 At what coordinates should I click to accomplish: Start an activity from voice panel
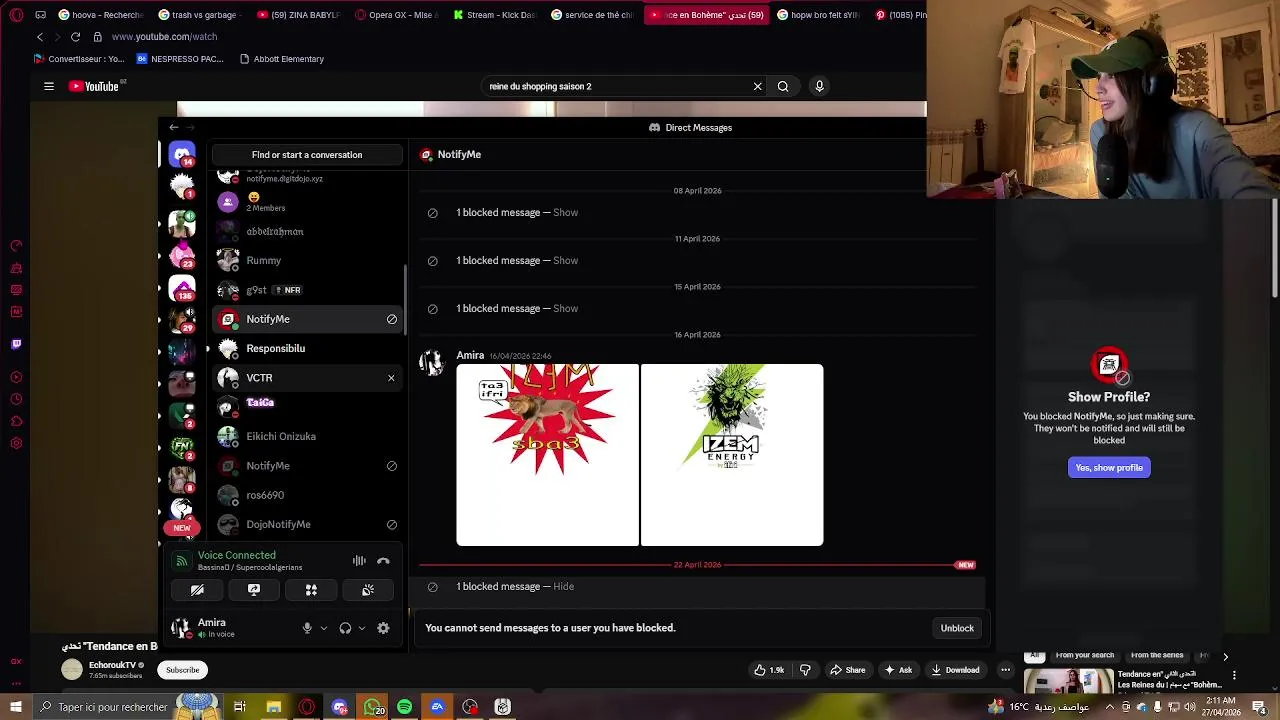click(311, 590)
